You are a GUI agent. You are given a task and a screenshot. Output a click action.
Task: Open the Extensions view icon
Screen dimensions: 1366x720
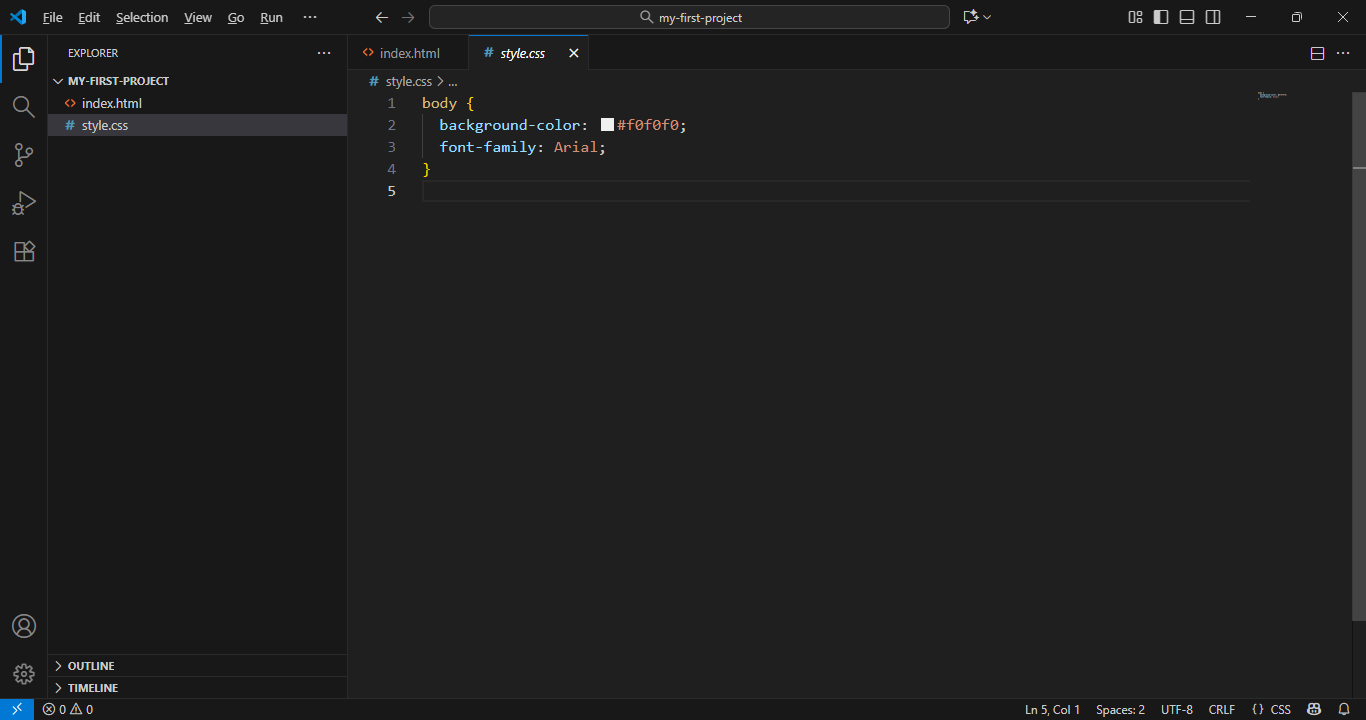click(23, 251)
